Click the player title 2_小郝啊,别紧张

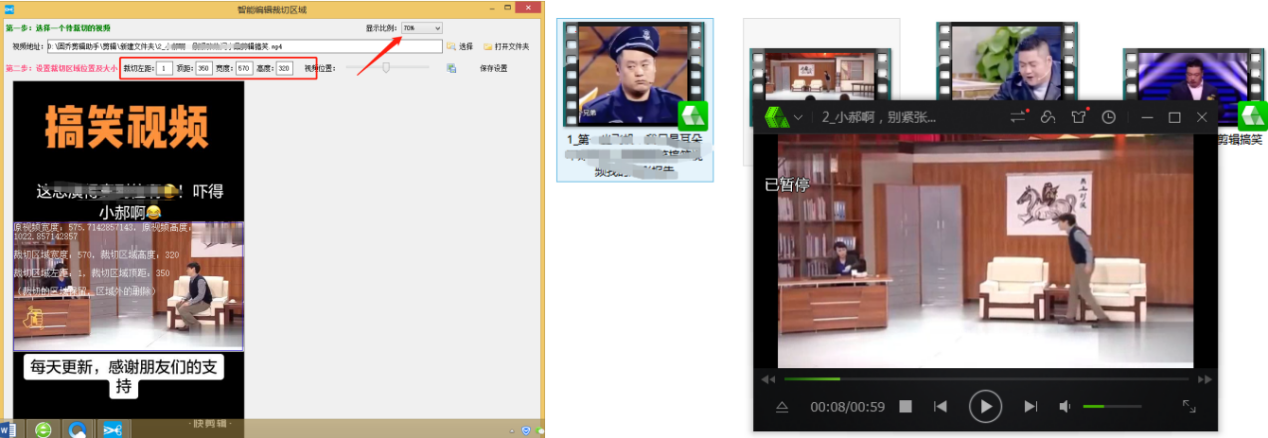point(879,117)
